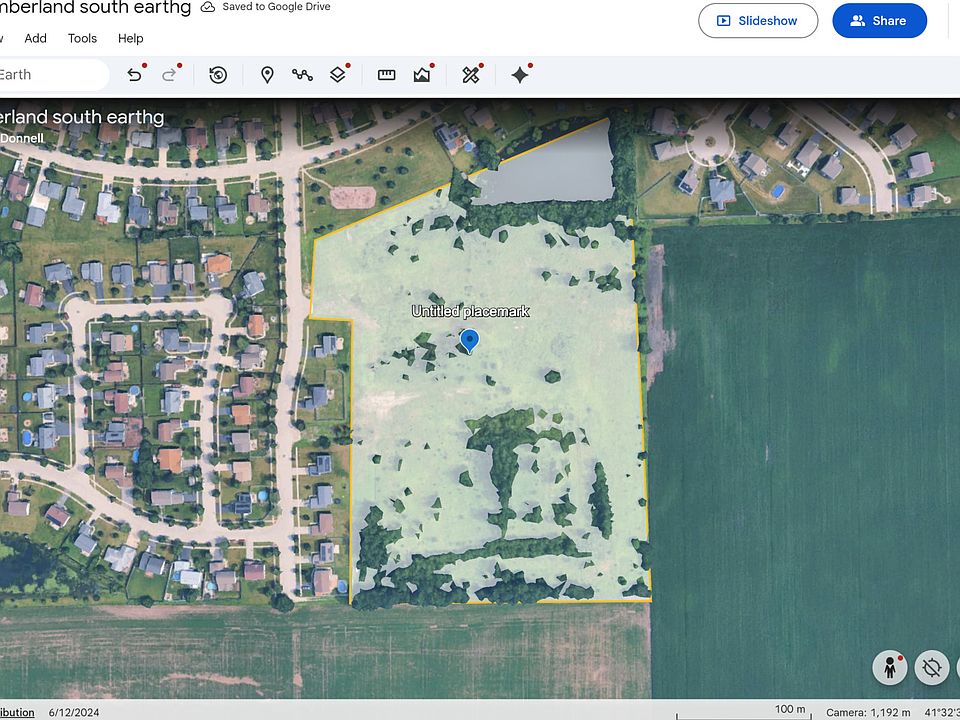
Task: Select the Measure ruler tool
Action: point(386,75)
